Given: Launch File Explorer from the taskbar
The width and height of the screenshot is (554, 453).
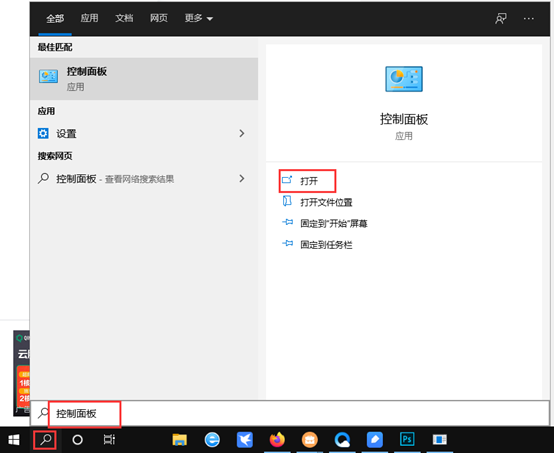Looking at the screenshot, I should point(179,440).
